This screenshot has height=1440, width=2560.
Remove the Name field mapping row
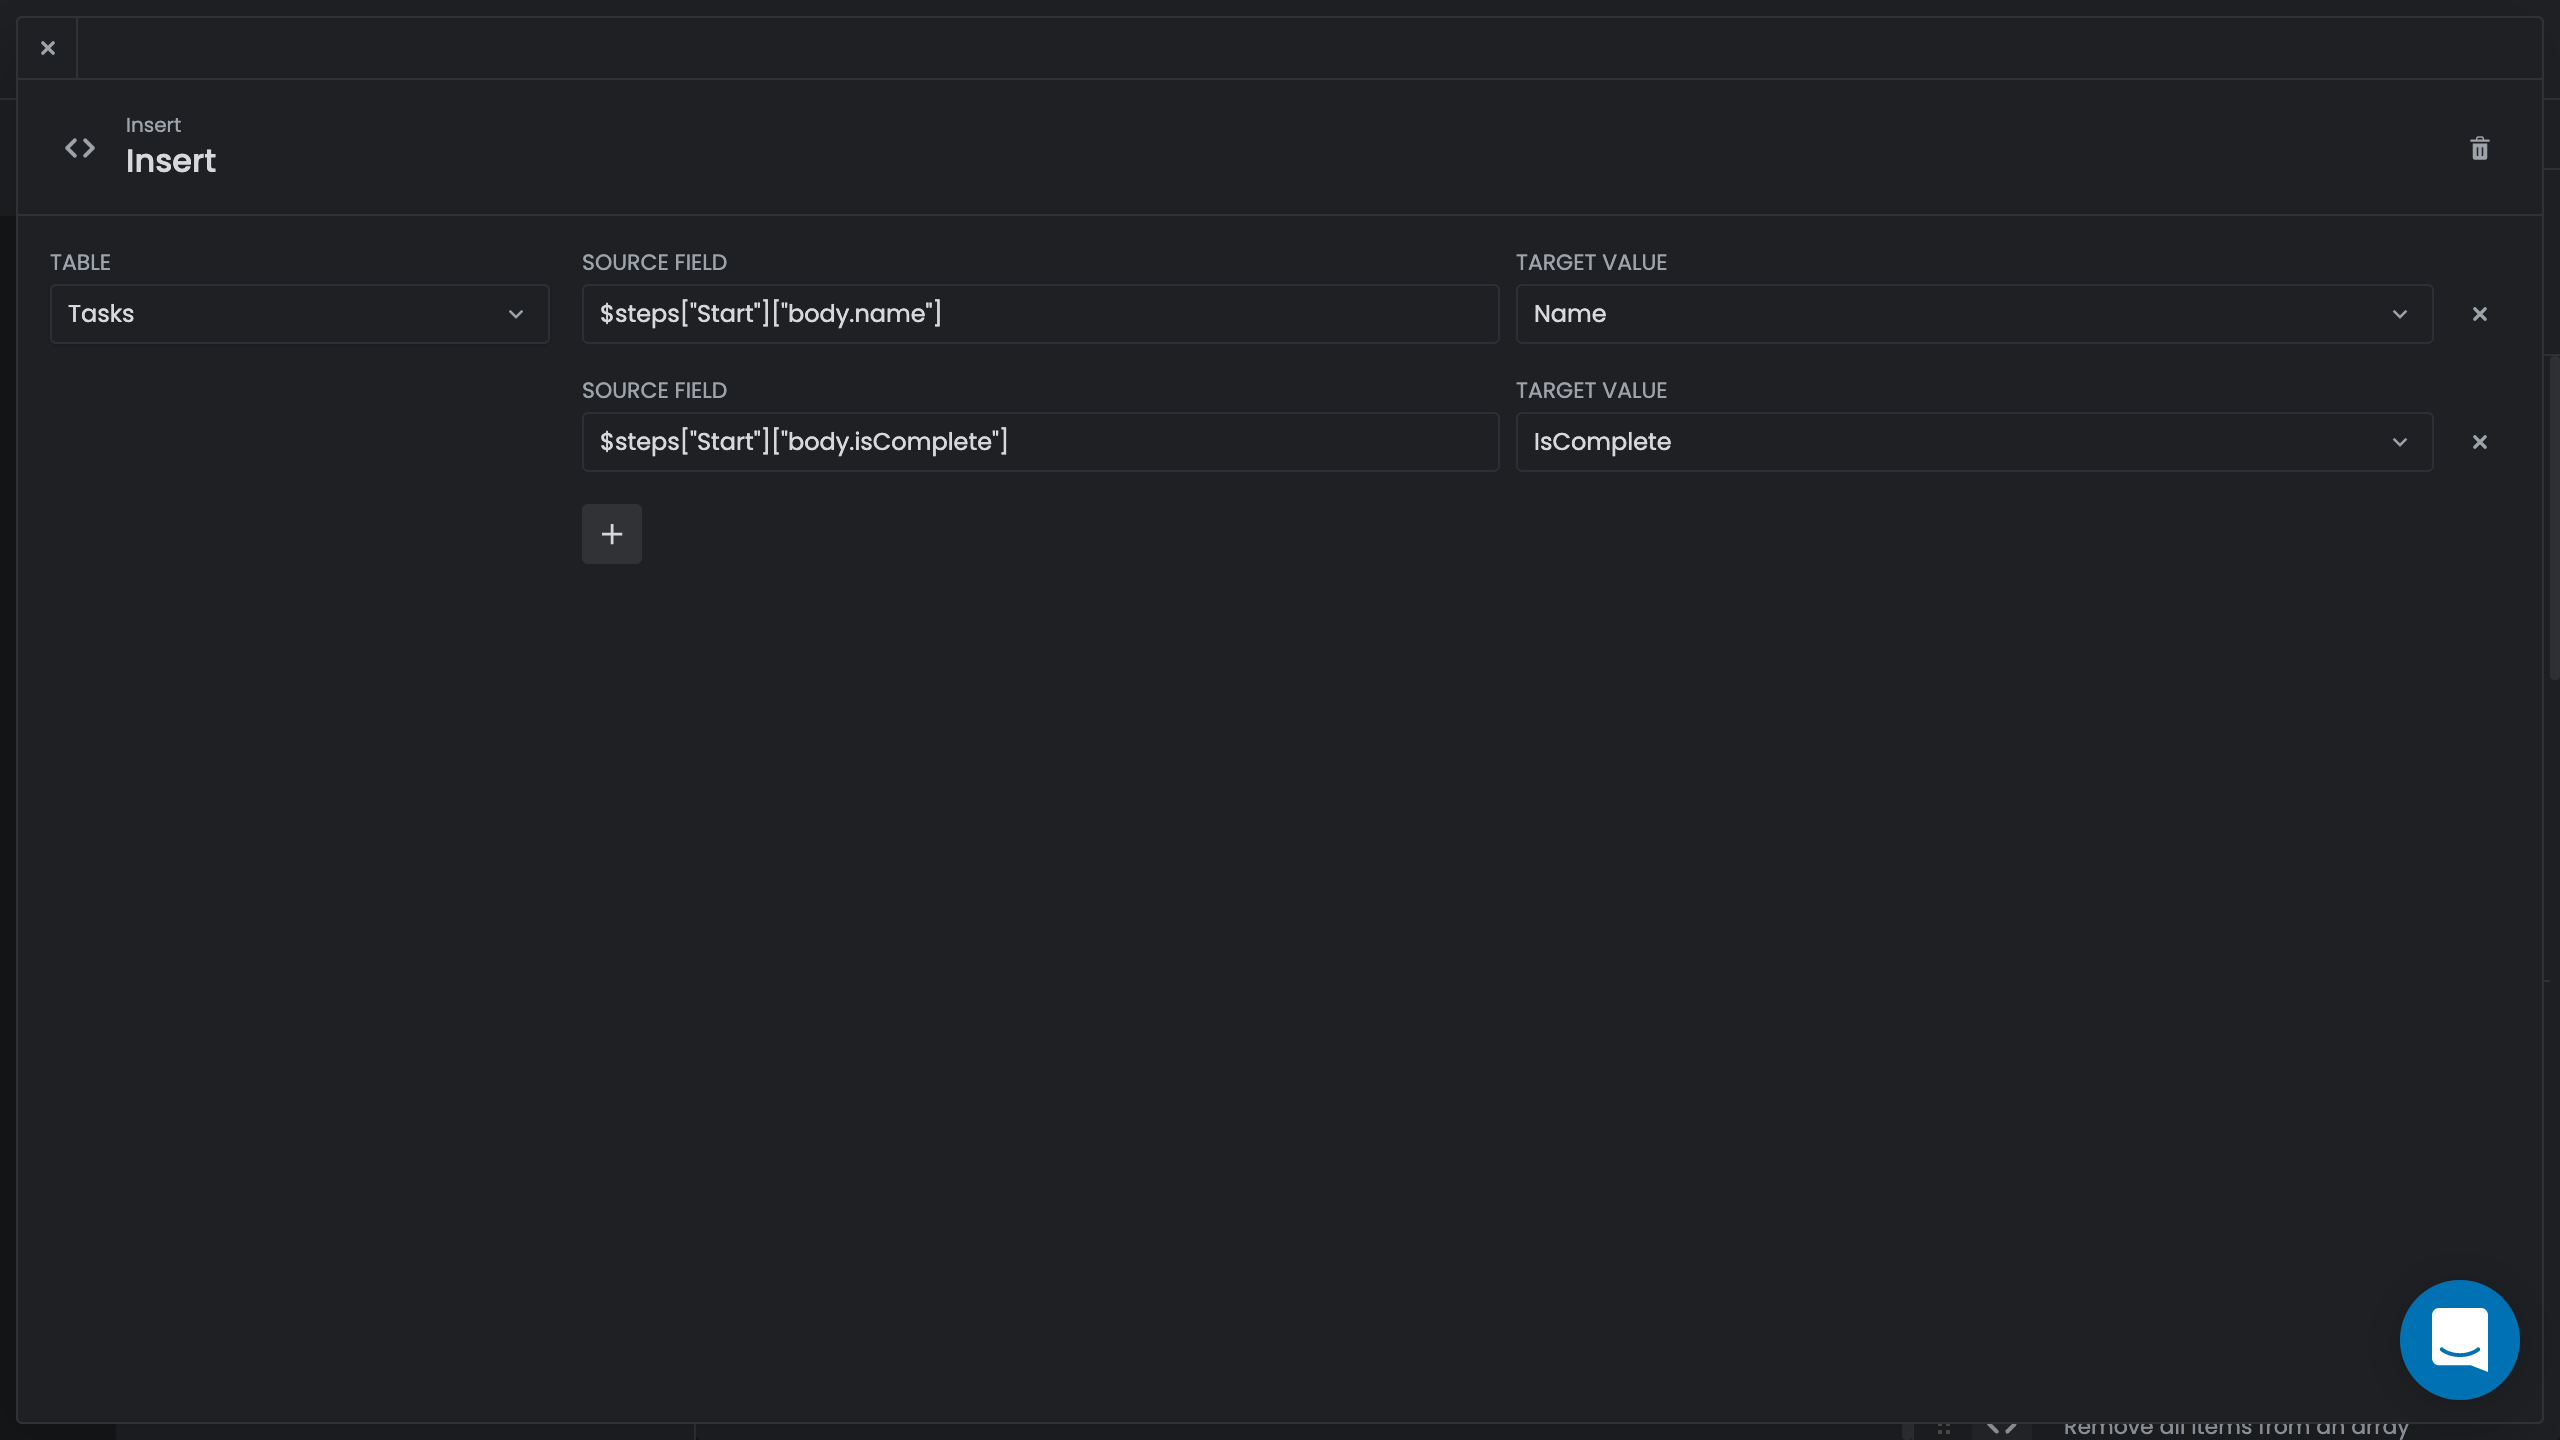[2479, 314]
